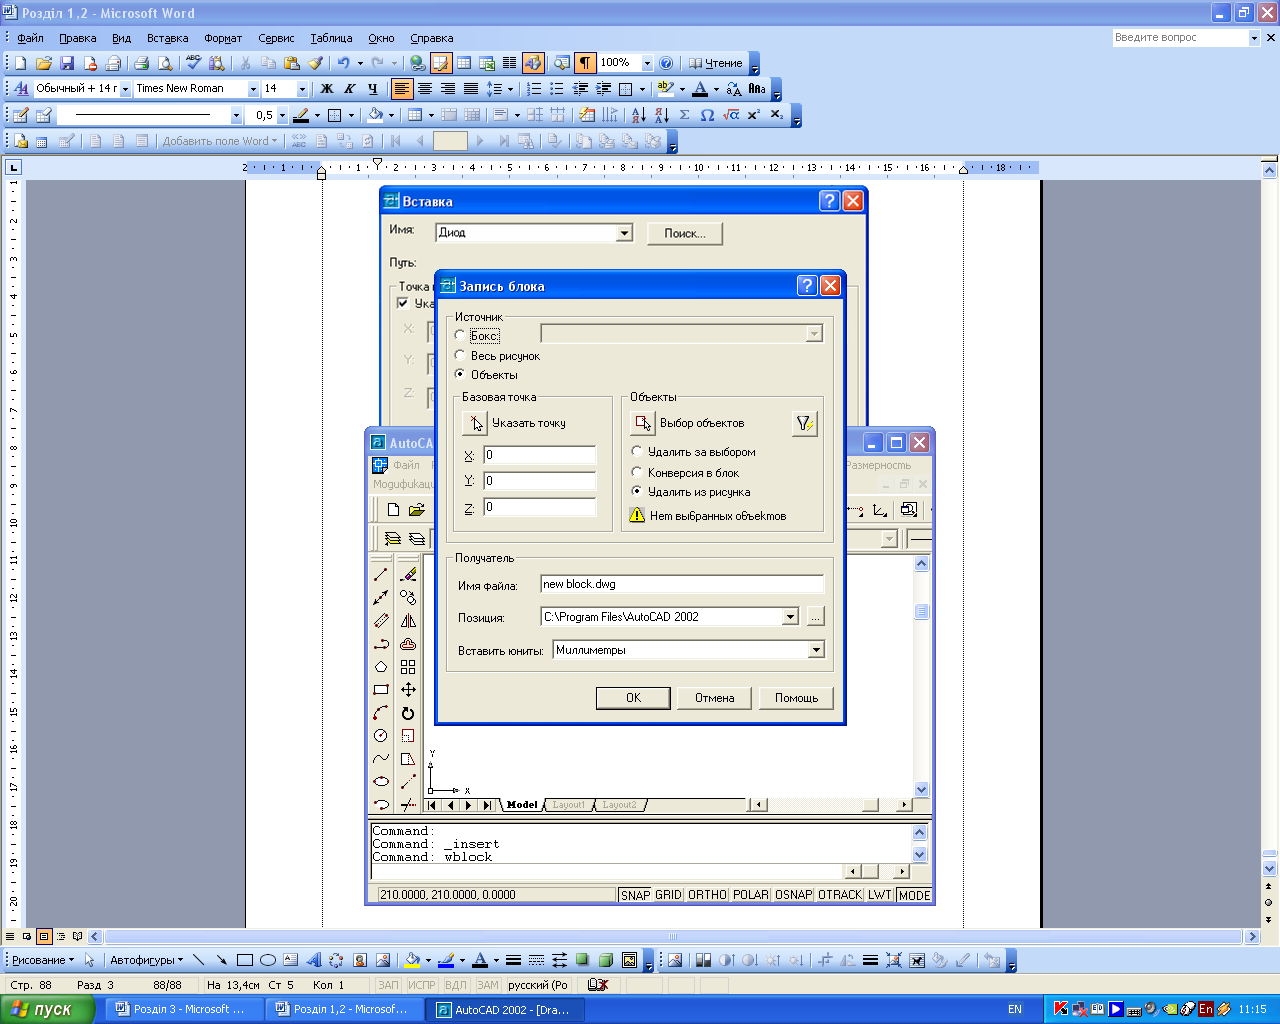Expand the 'Имя' Диод dropdown in Вставка dialog
Viewport: 1280px width, 1024px height.
point(624,233)
